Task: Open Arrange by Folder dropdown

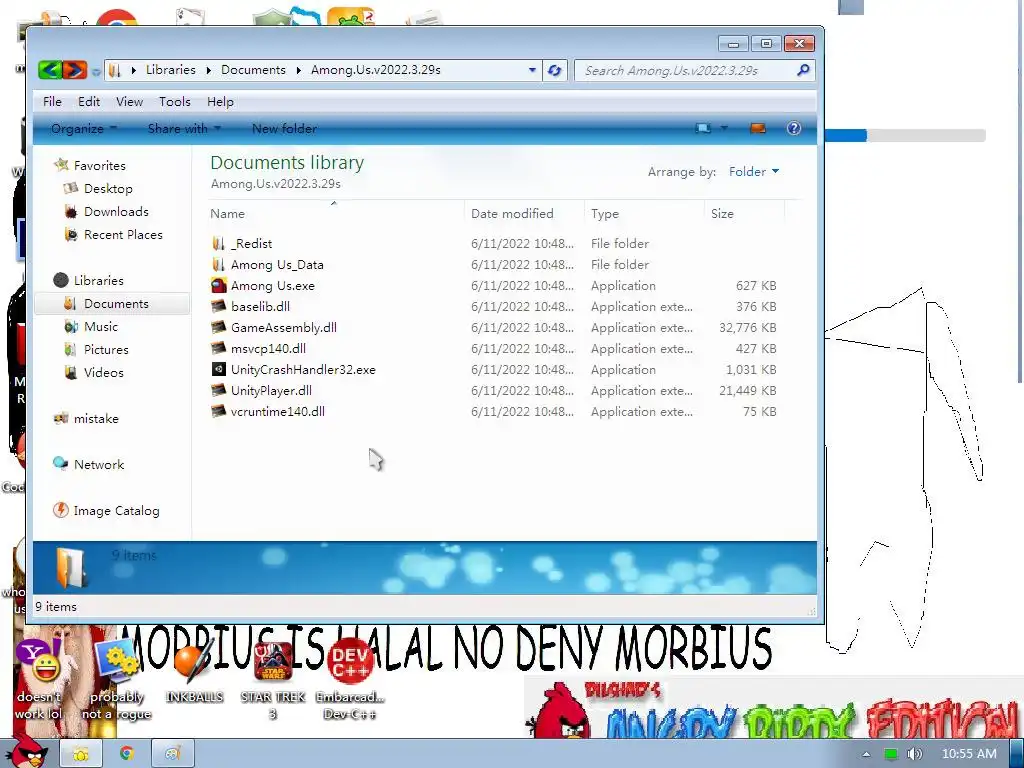Action: click(x=754, y=172)
